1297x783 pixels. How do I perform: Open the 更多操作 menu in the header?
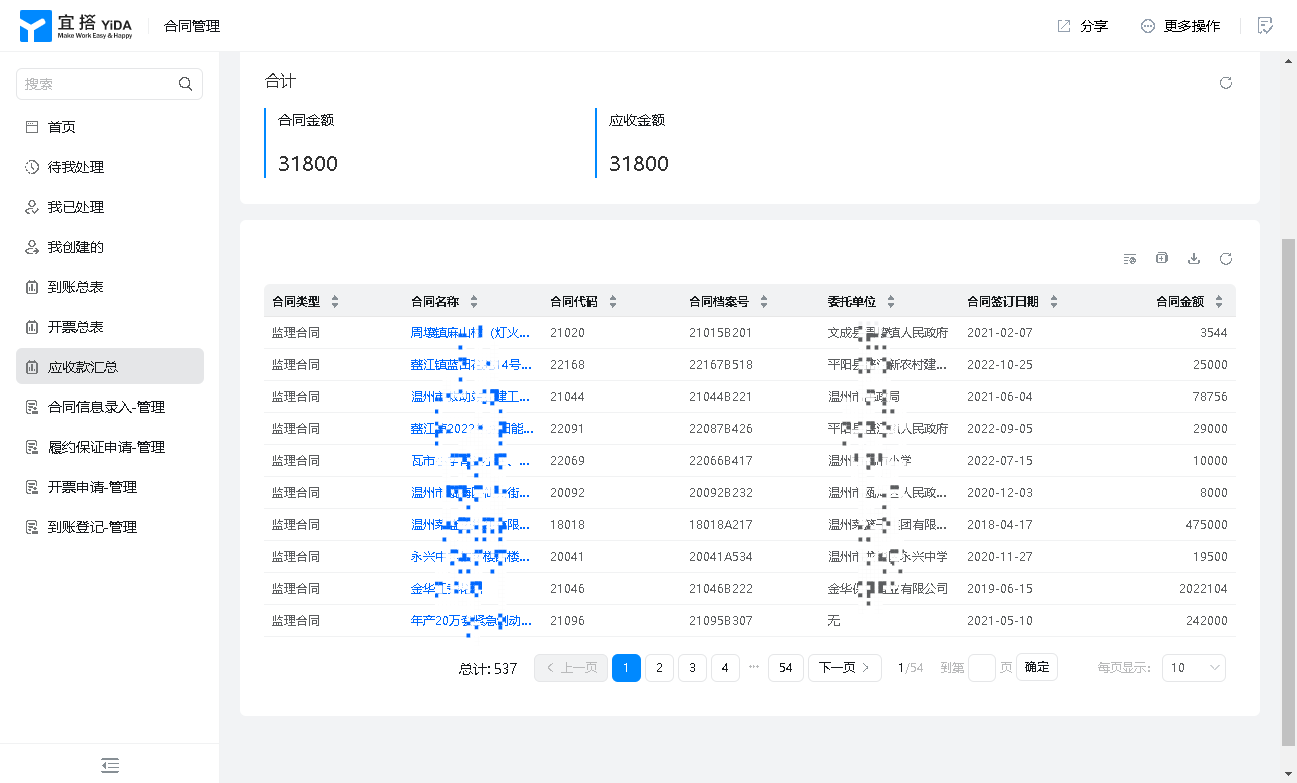[x=1180, y=26]
